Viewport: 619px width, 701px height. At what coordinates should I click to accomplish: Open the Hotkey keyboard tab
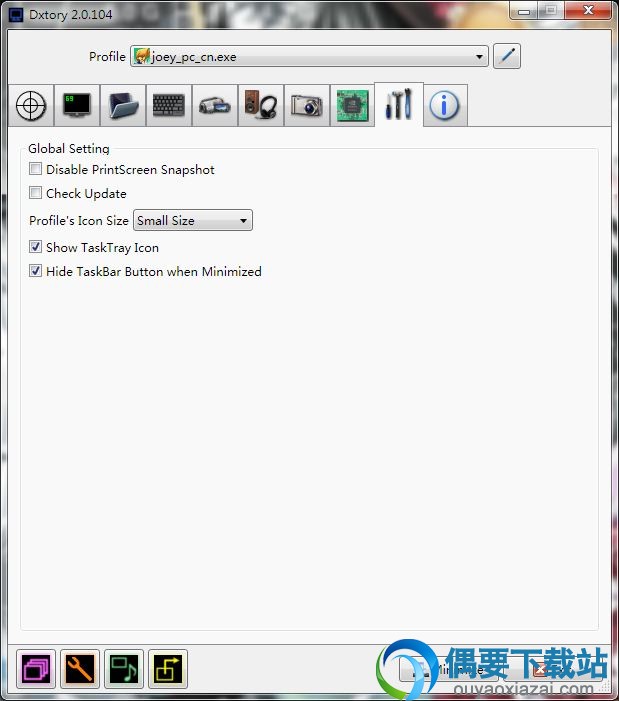coord(169,106)
